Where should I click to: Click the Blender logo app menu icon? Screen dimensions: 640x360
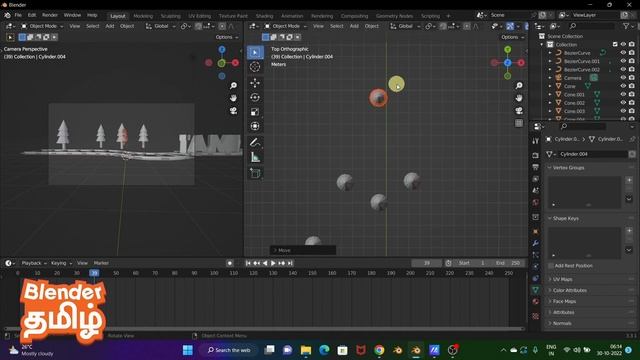(7, 15)
